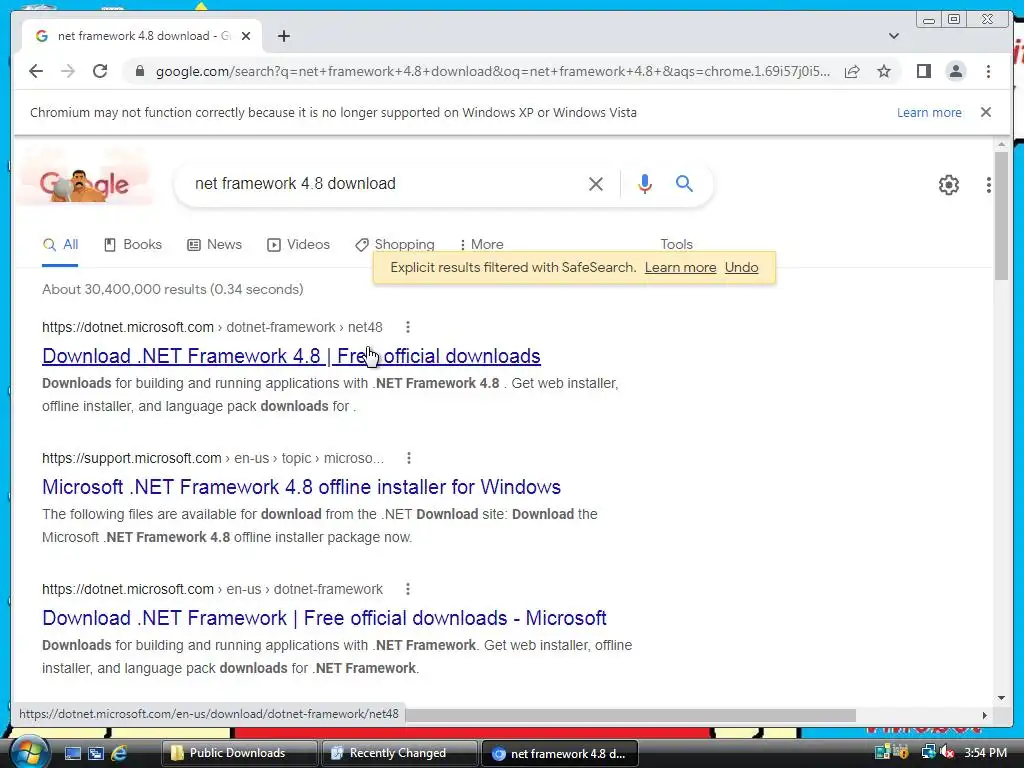Click the vertical scrollbar thumb

click(1001, 216)
